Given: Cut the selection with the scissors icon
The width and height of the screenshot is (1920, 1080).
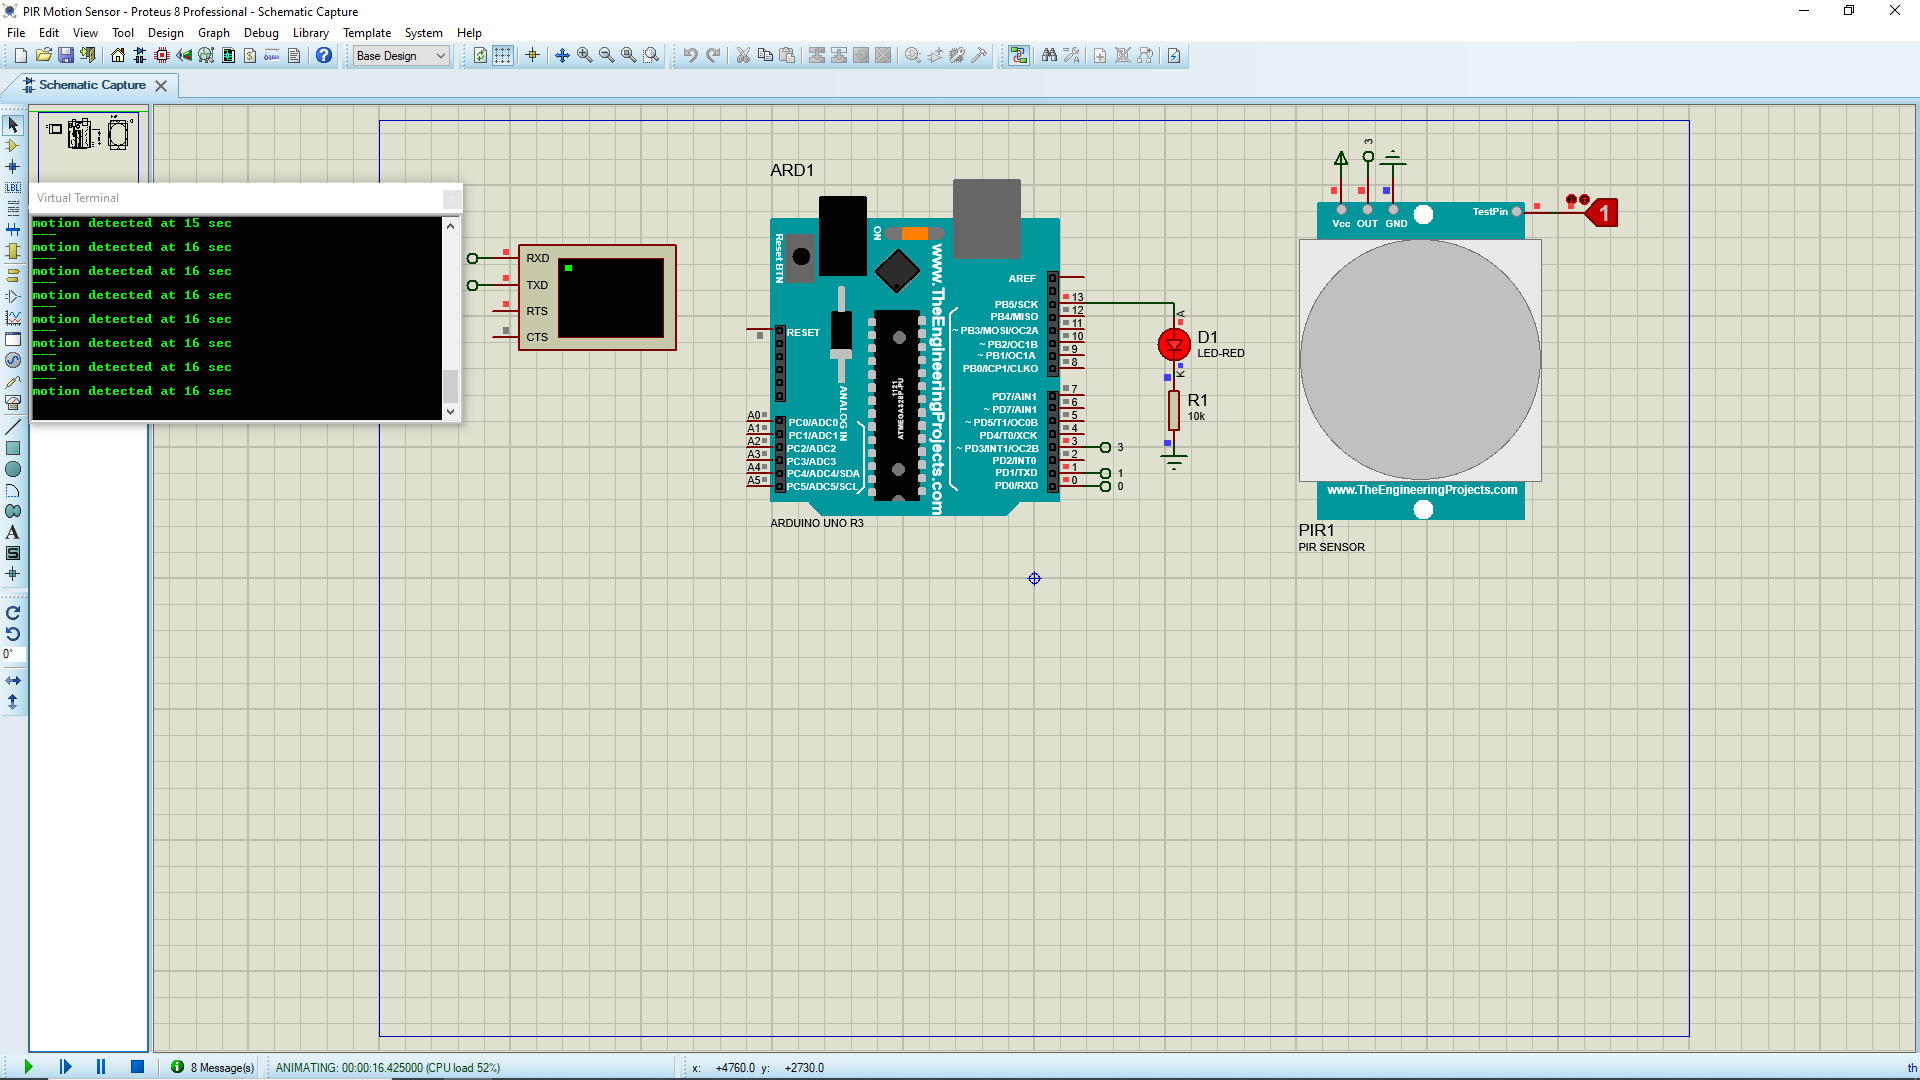Looking at the screenshot, I should click(x=743, y=56).
